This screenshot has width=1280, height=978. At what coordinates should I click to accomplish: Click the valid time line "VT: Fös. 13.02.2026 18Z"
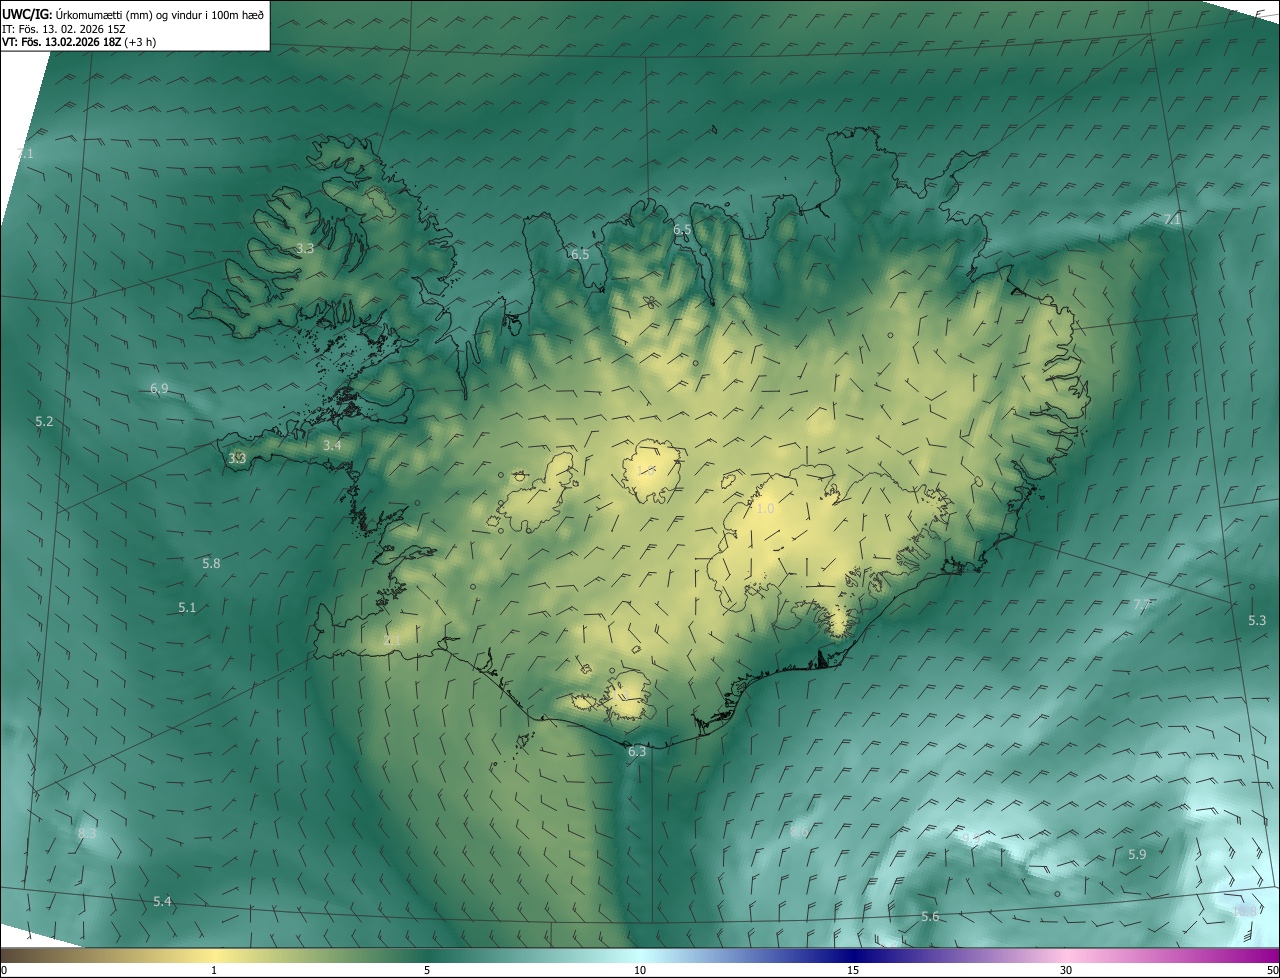(62, 42)
